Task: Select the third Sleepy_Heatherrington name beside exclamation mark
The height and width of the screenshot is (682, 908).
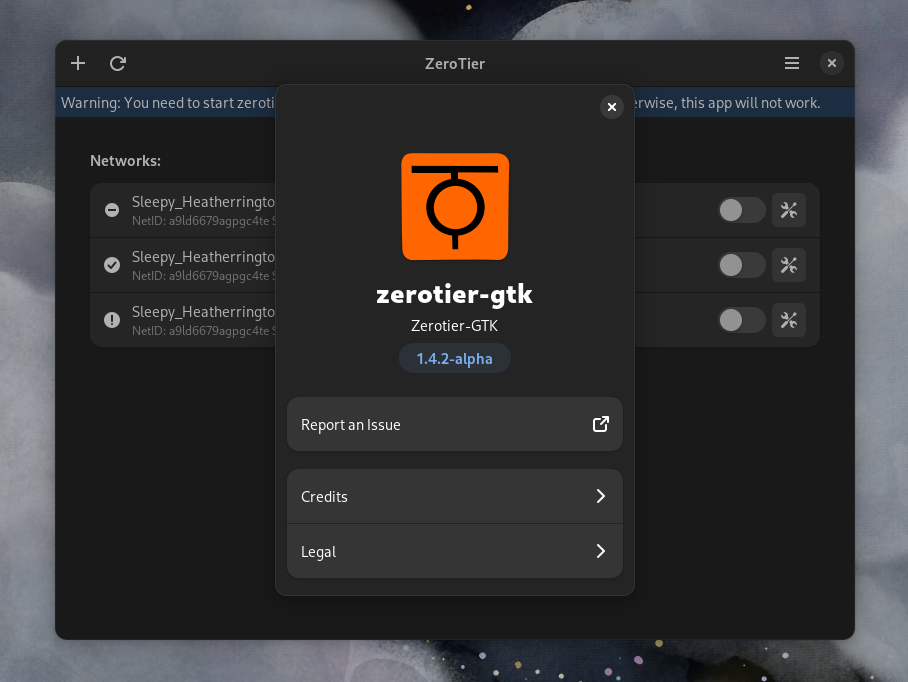Action: pyautogui.click(x=203, y=312)
